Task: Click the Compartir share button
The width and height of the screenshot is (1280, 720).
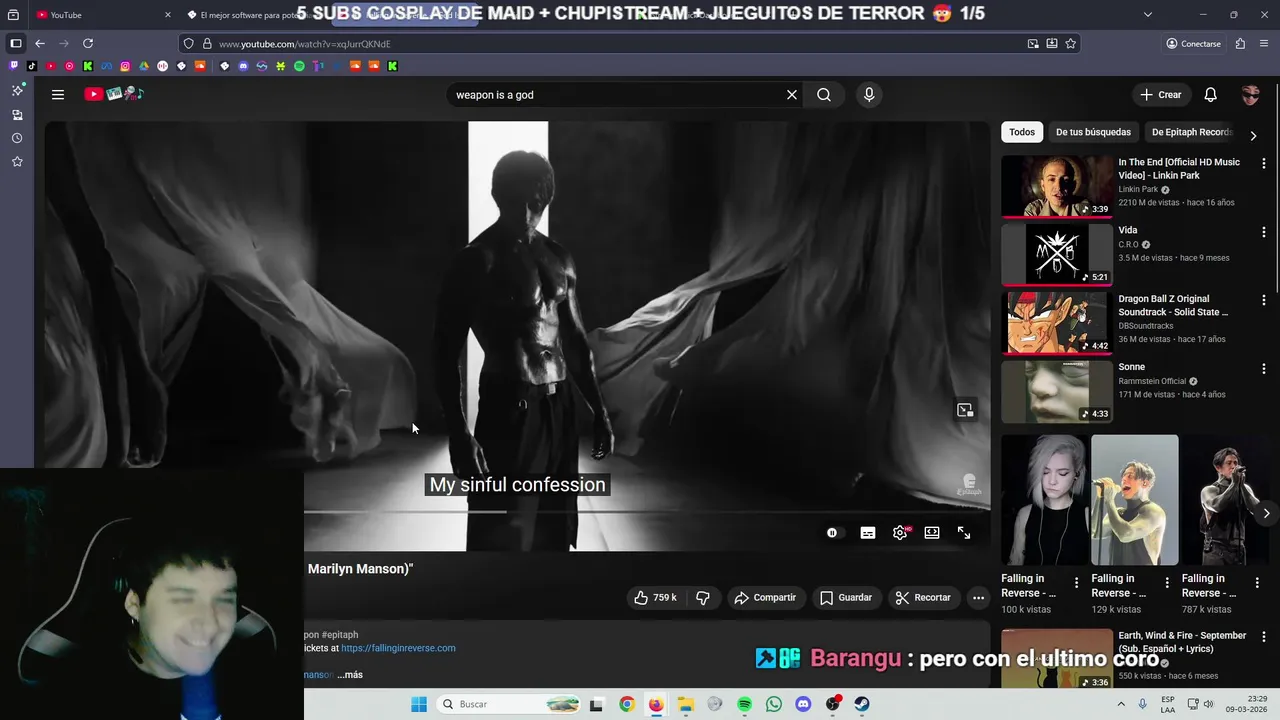Action: point(765,598)
